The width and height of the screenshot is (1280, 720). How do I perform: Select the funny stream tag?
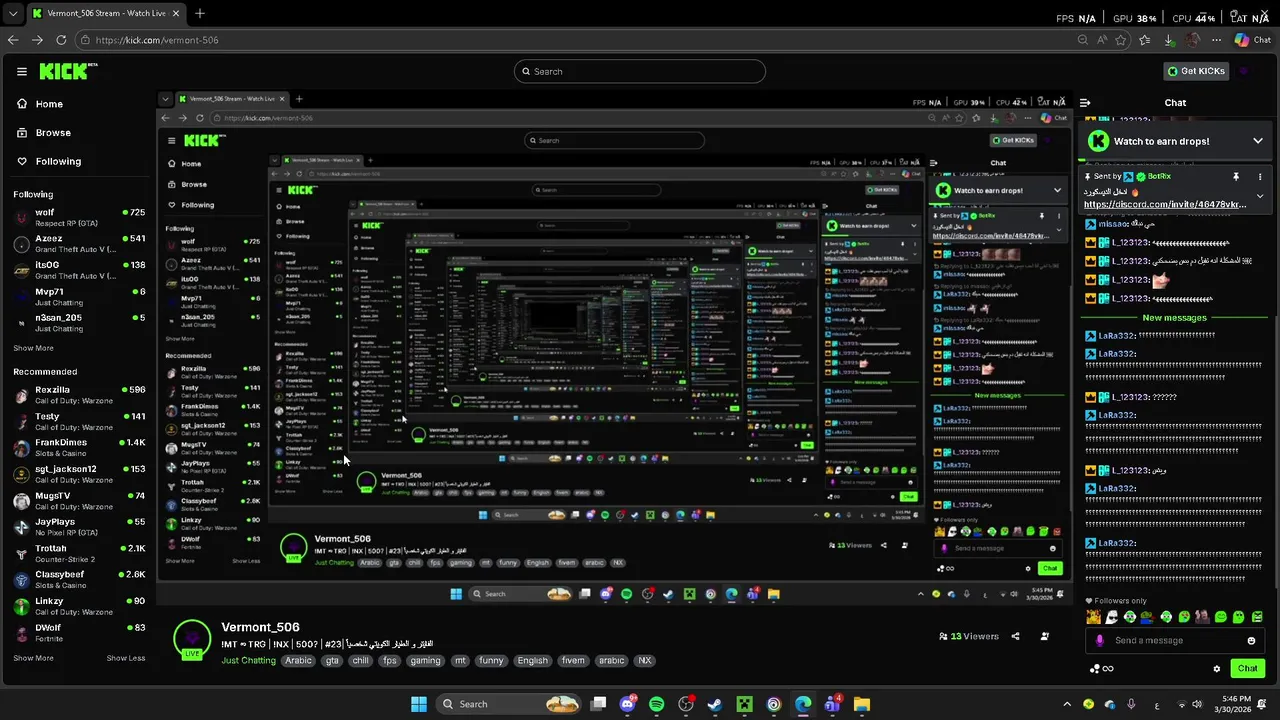[491, 661]
